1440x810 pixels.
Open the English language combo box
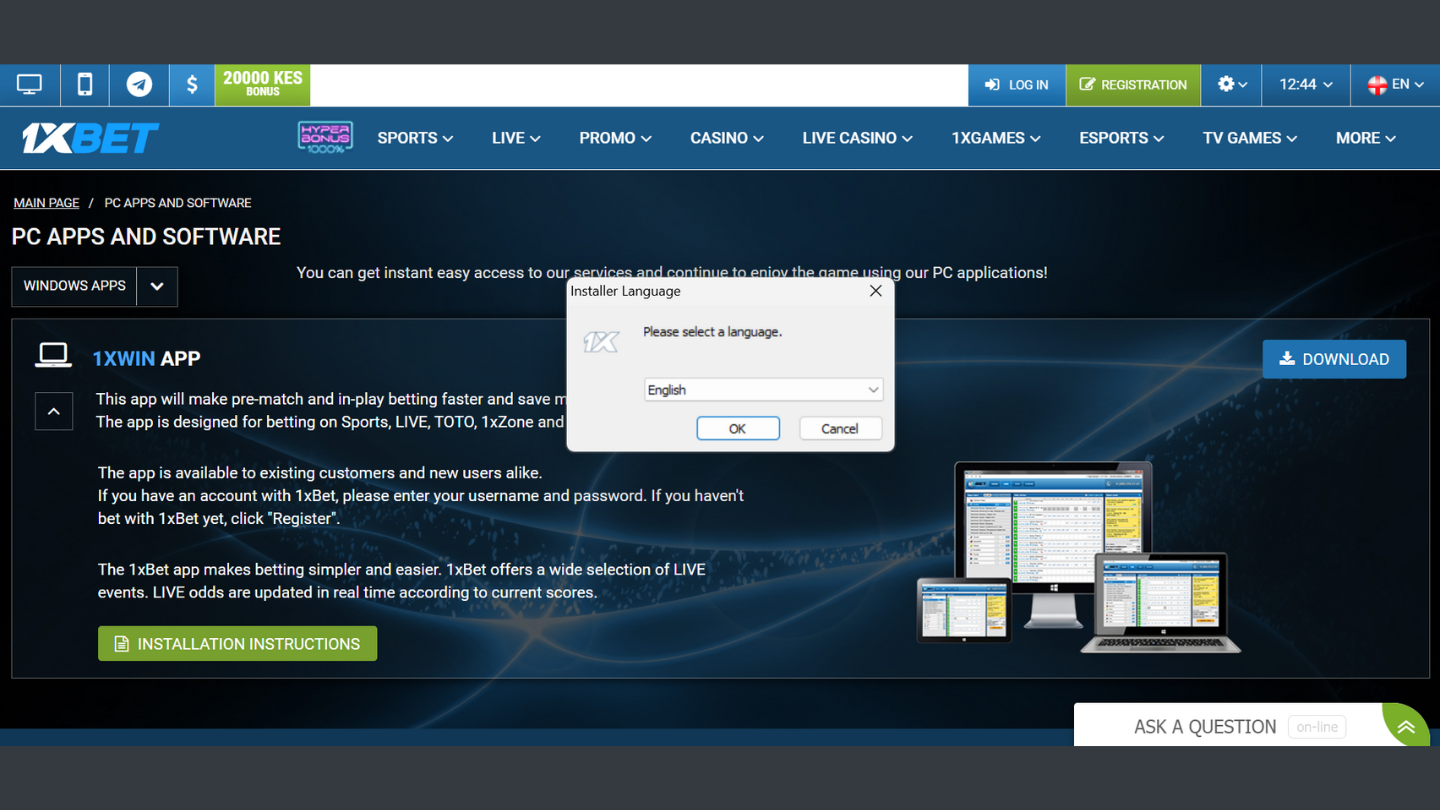(762, 390)
